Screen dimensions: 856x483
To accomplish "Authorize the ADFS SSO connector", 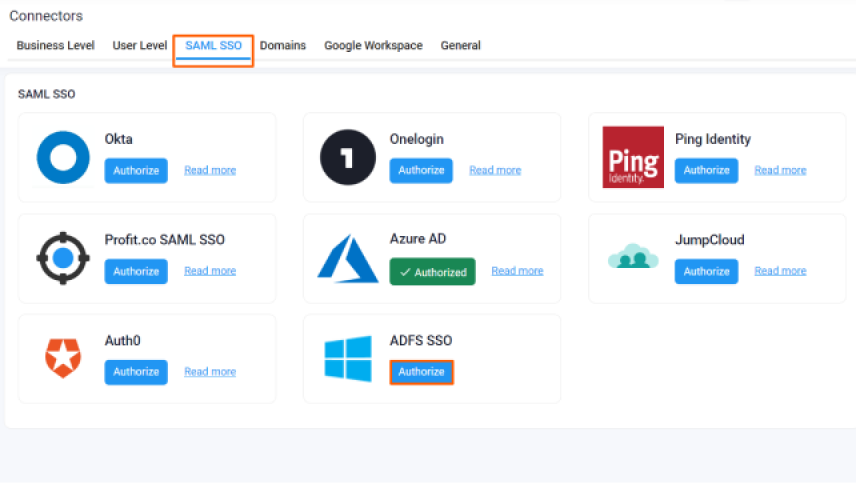I will coord(421,372).
